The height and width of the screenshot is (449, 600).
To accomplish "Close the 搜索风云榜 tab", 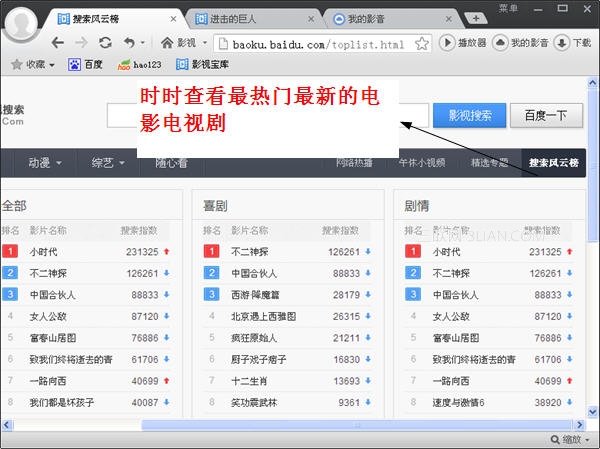I will point(173,19).
